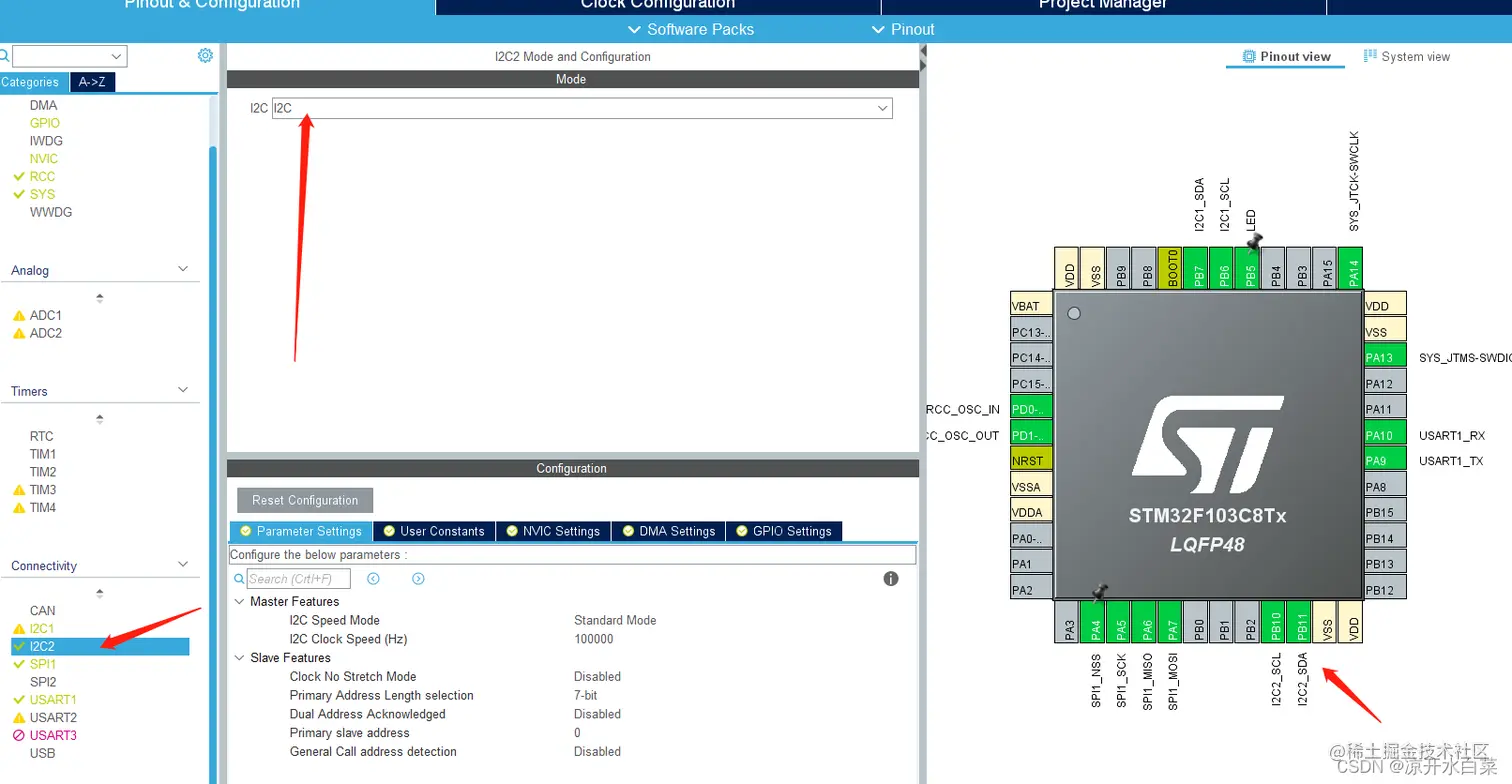
Task: Open the parameter info icon
Action: pos(891,579)
